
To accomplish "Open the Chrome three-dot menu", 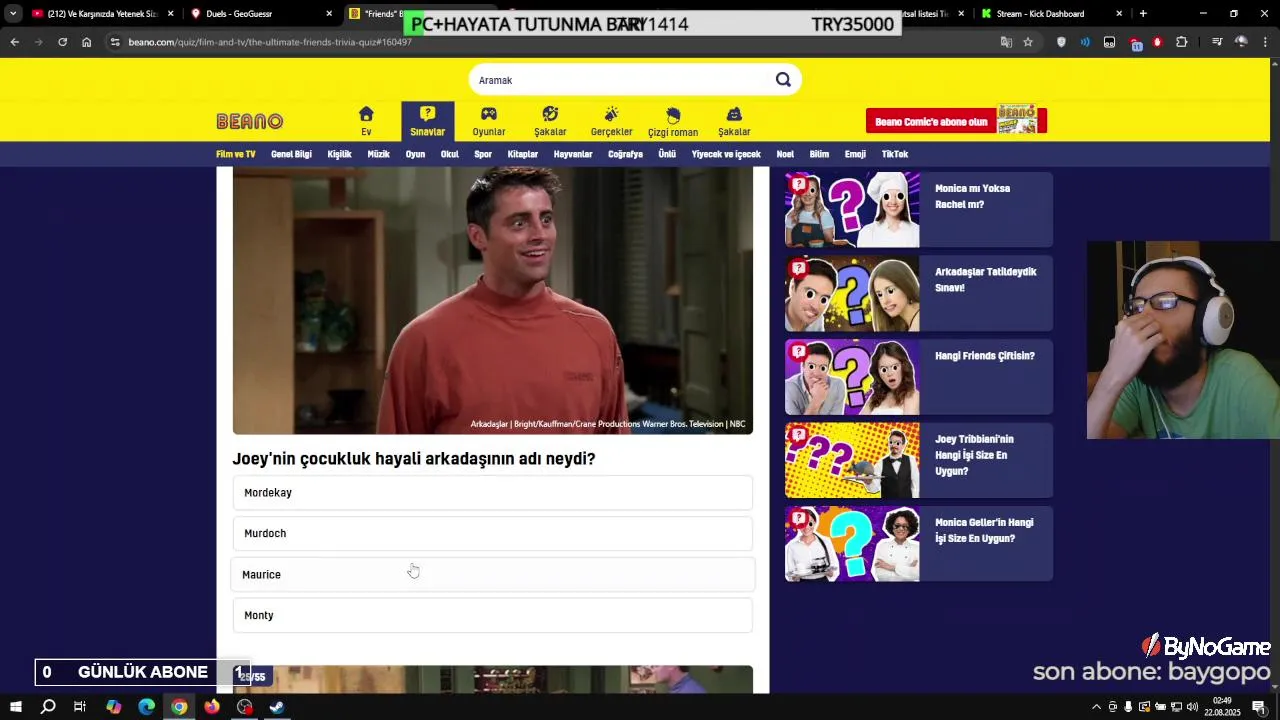I will click(x=1267, y=42).
